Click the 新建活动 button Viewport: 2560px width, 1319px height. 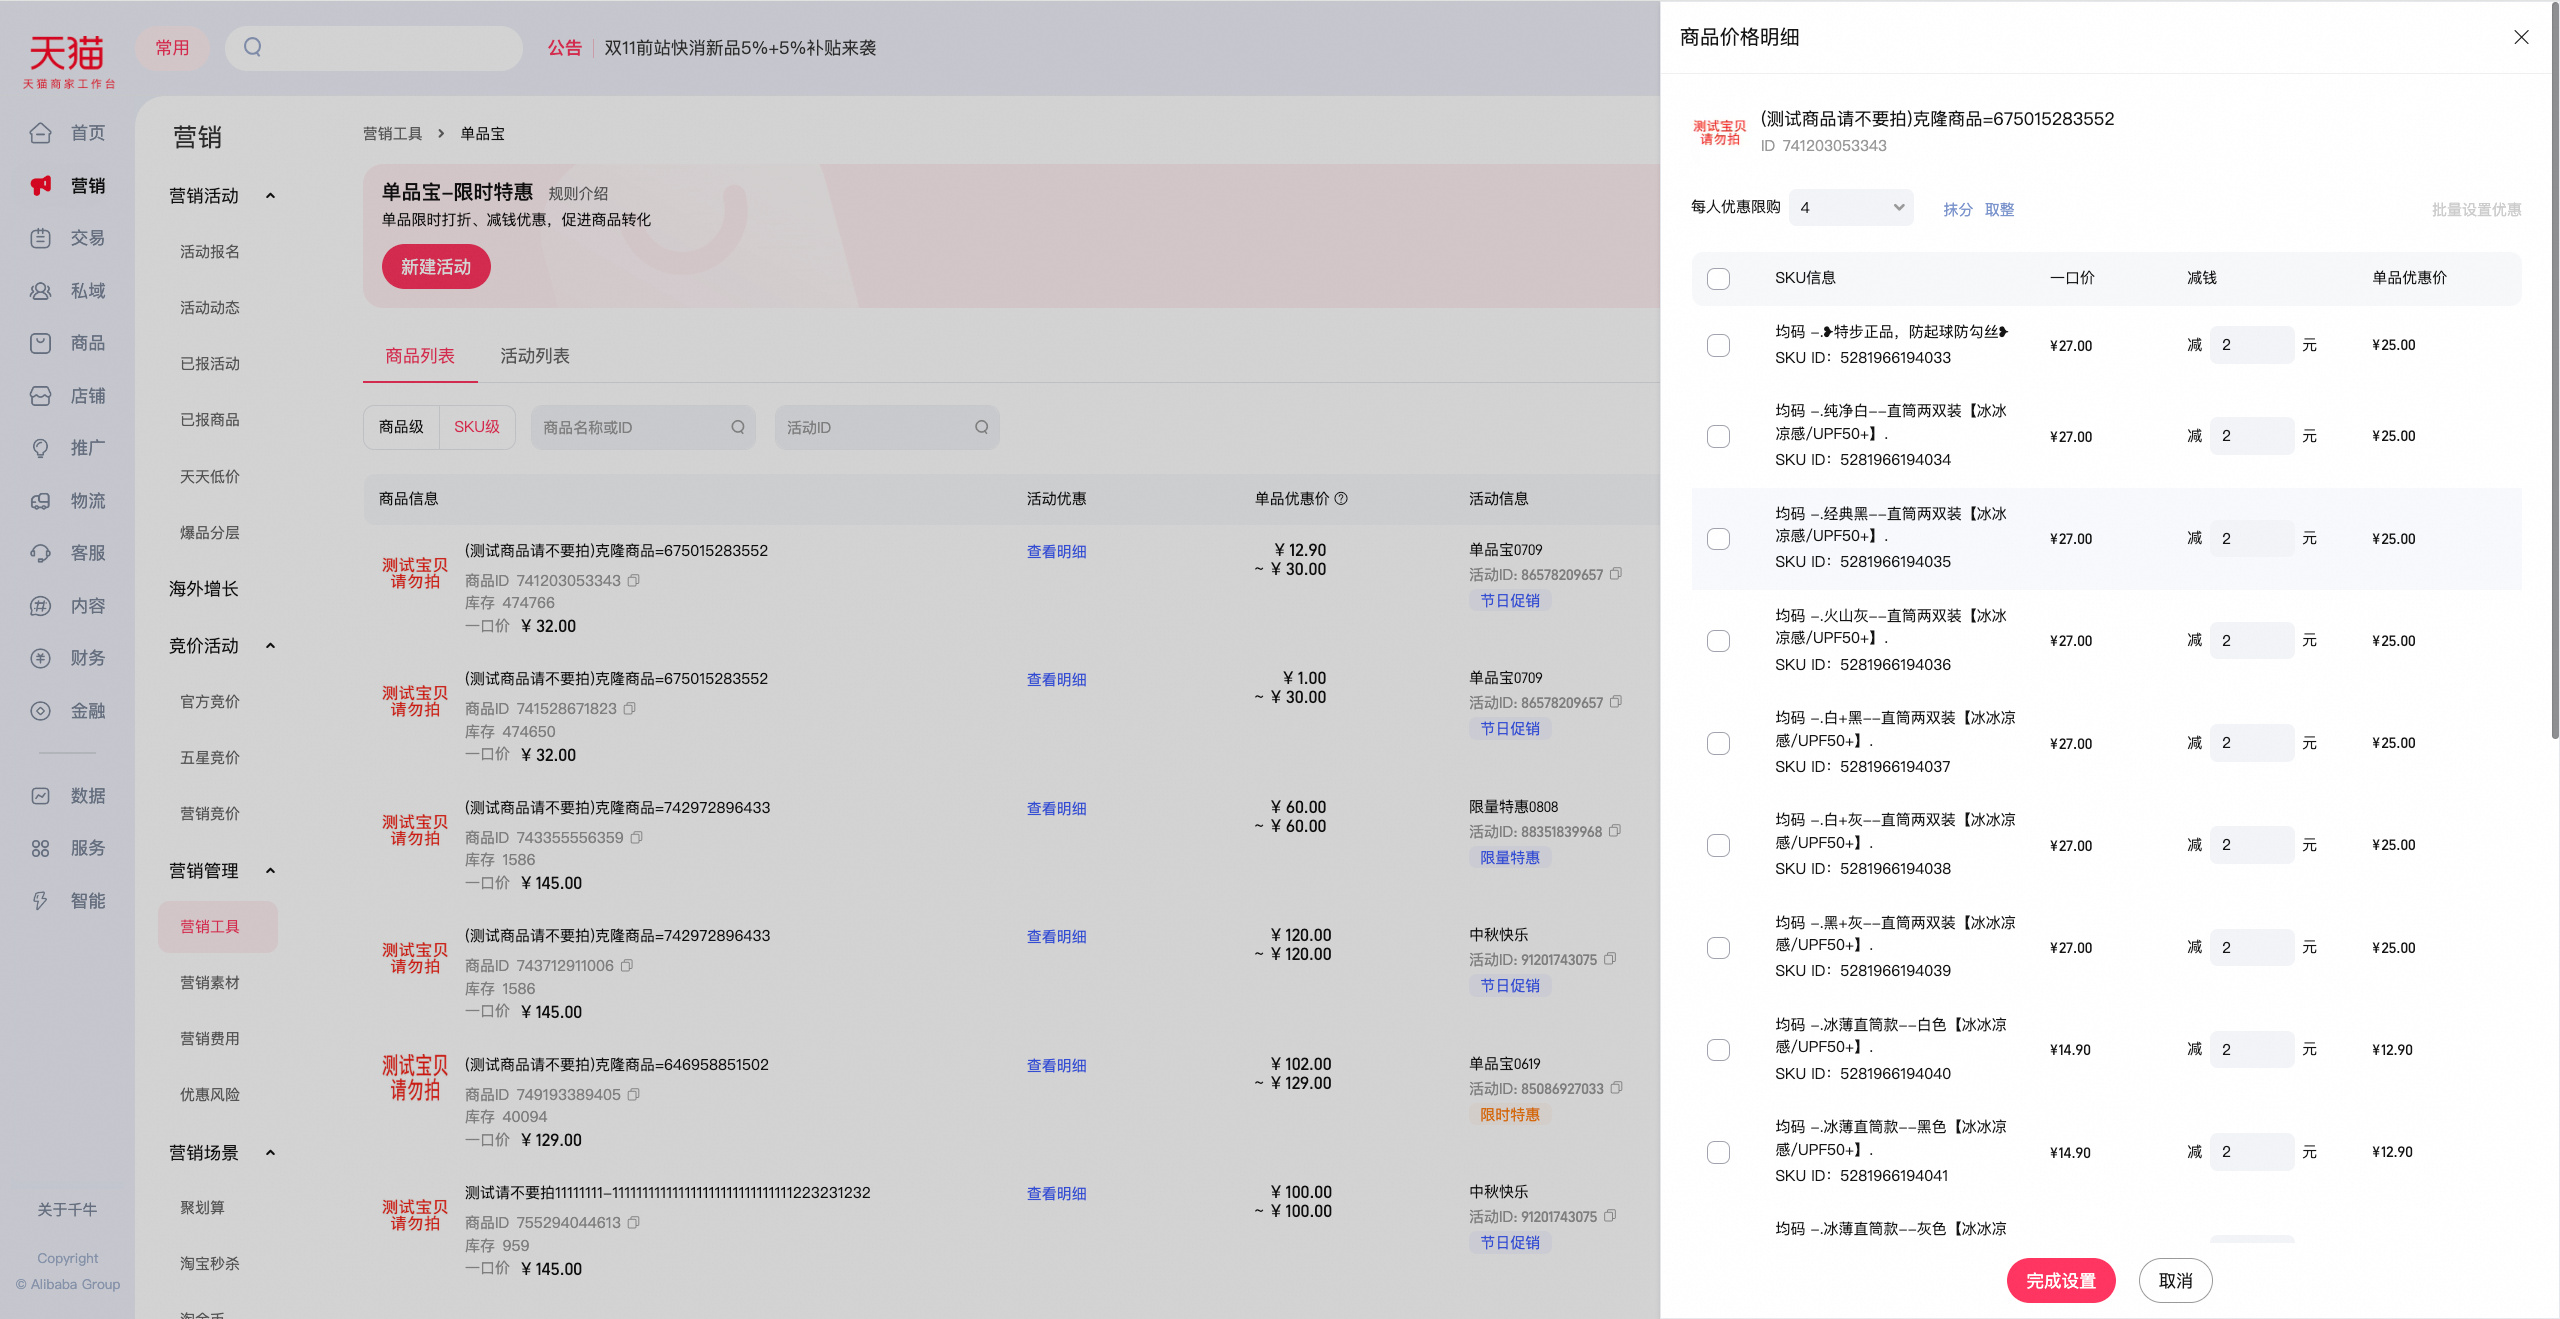(x=436, y=267)
